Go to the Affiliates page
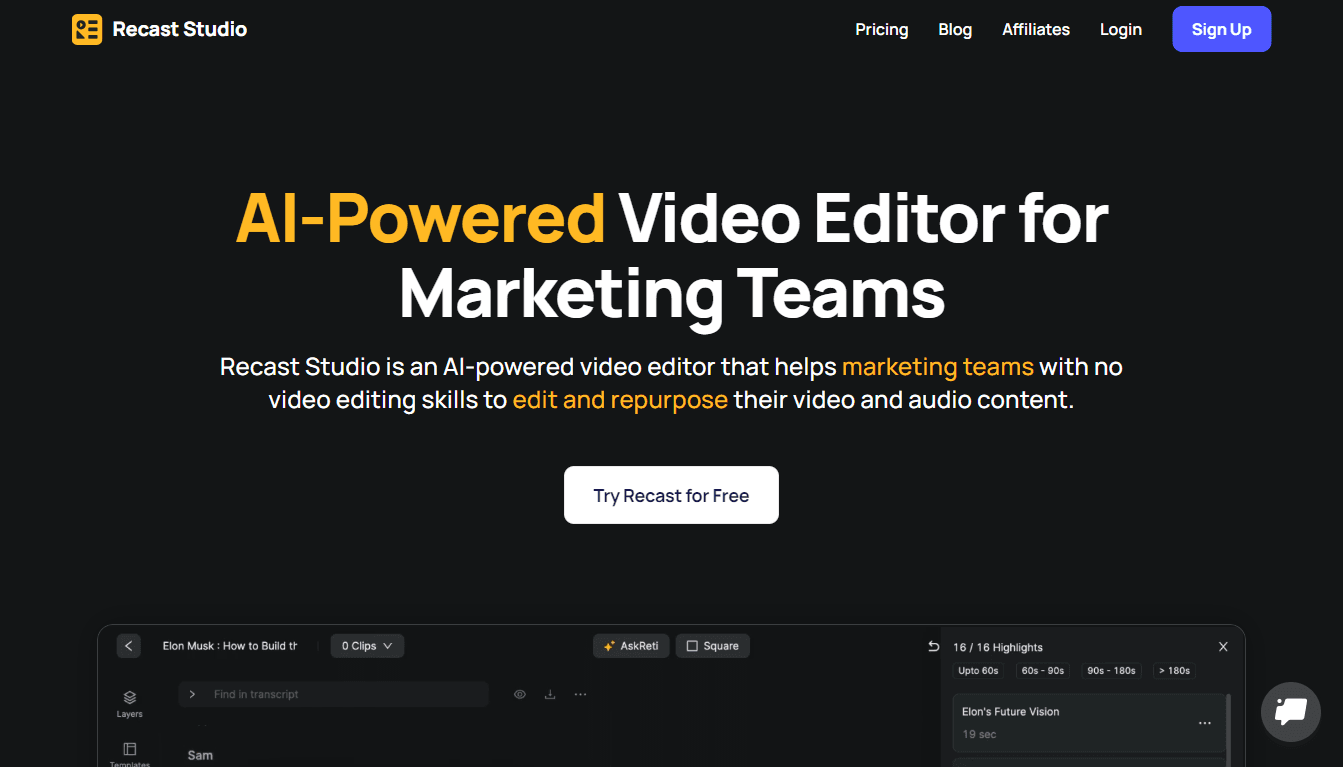Screen dimensions: 1343x767 click(x=1035, y=29)
